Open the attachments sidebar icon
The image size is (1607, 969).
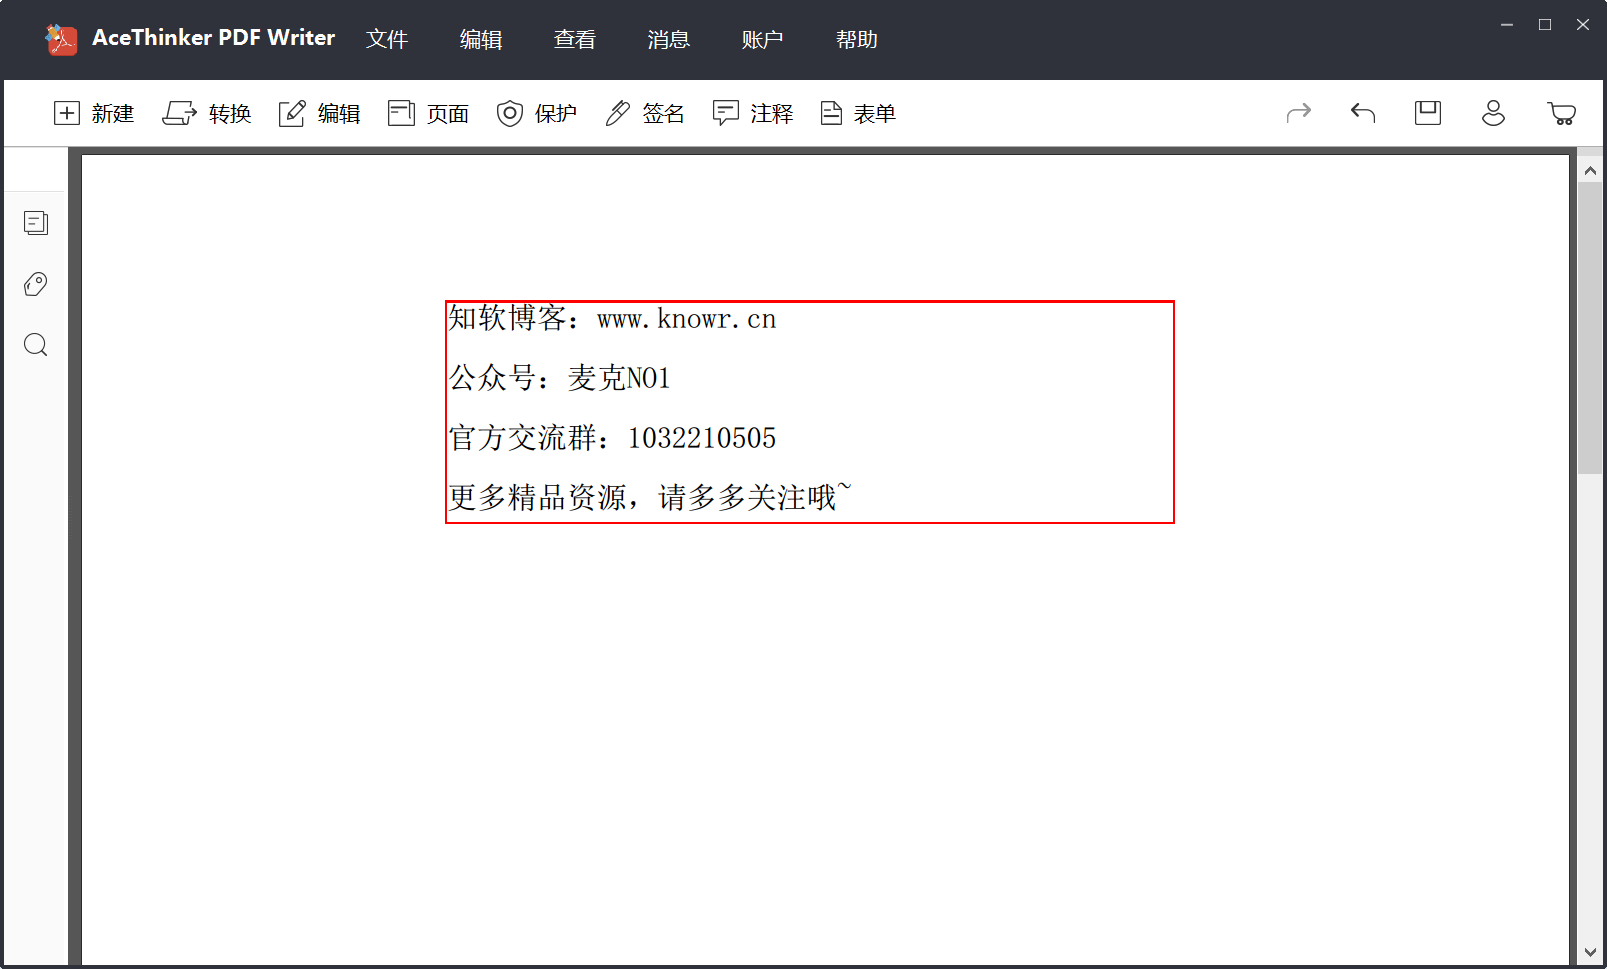(x=36, y=284)
